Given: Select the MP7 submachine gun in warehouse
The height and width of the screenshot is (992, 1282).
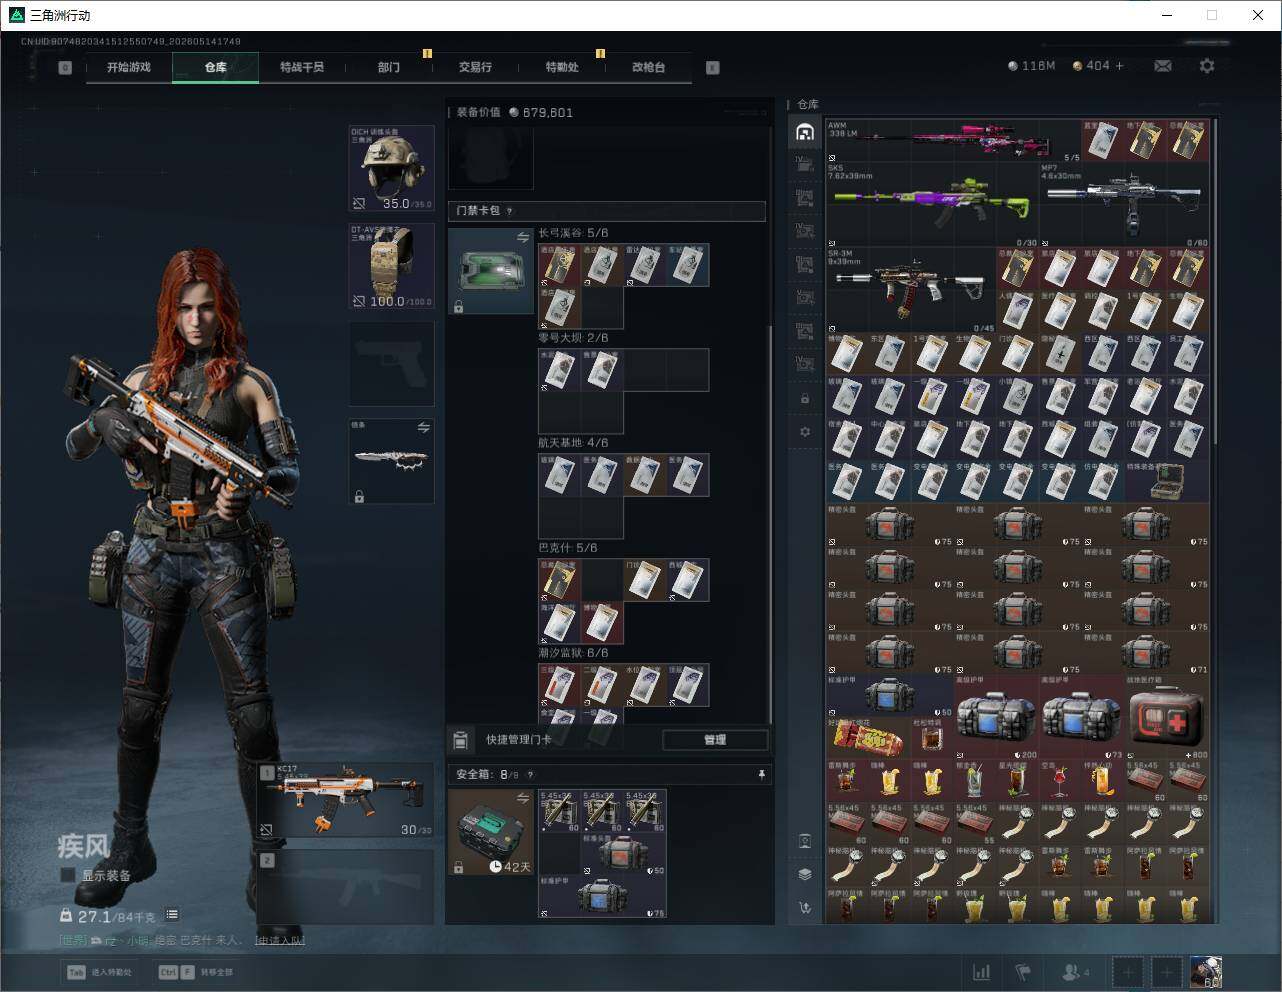Looking at the screenshot, I should tap(1124, 205).
